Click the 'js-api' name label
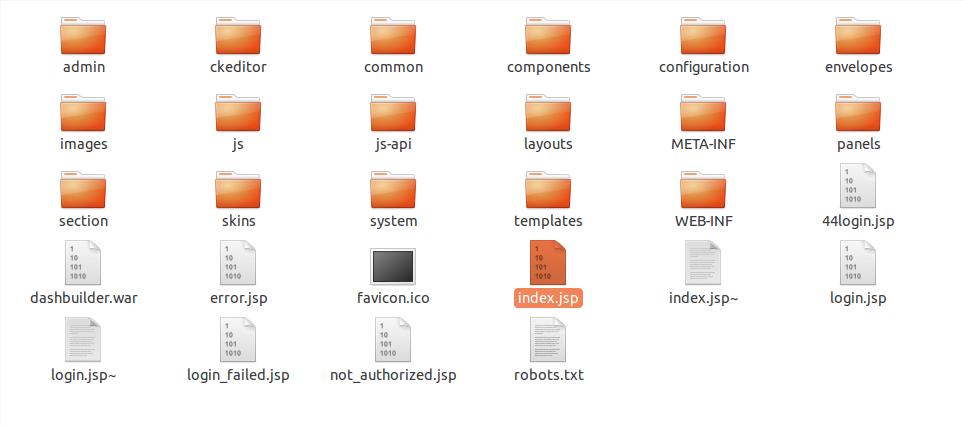Viewport: 963px width, 426px height. (x=393, y=145)
